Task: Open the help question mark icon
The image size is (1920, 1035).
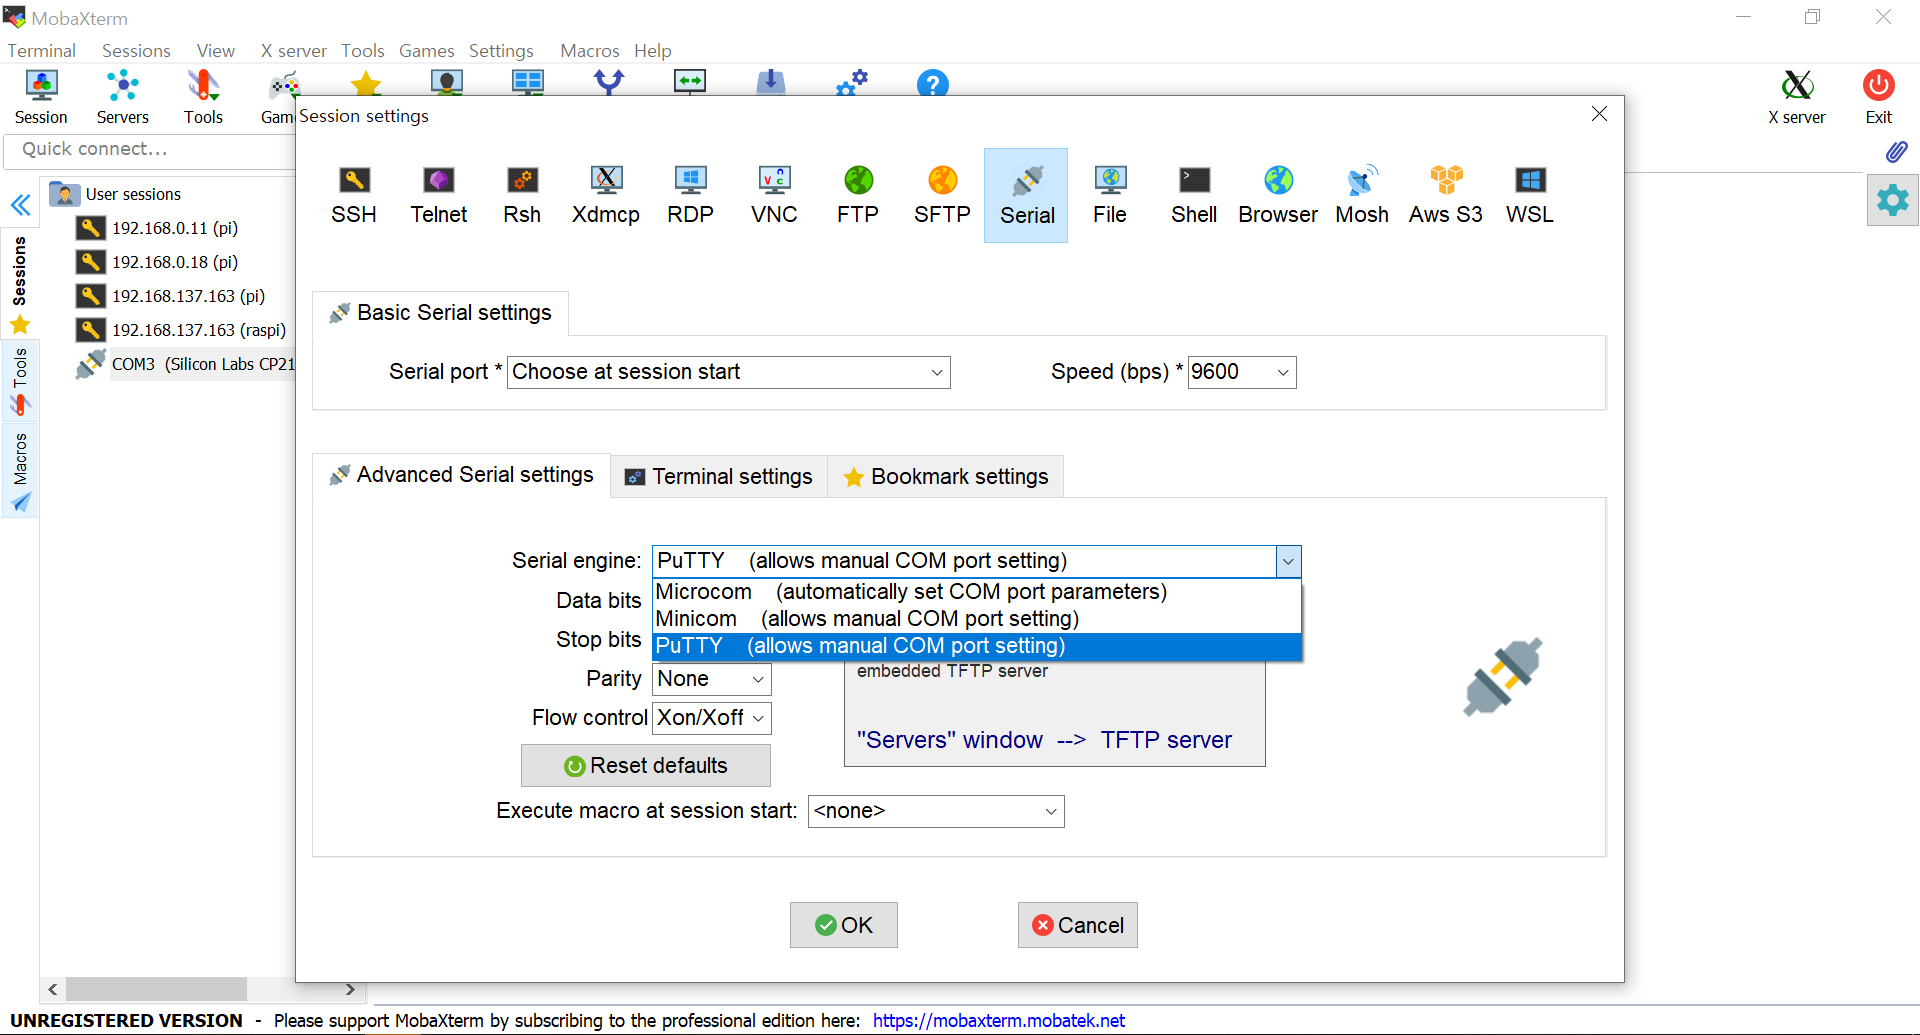Action: (x=932, y=84)
